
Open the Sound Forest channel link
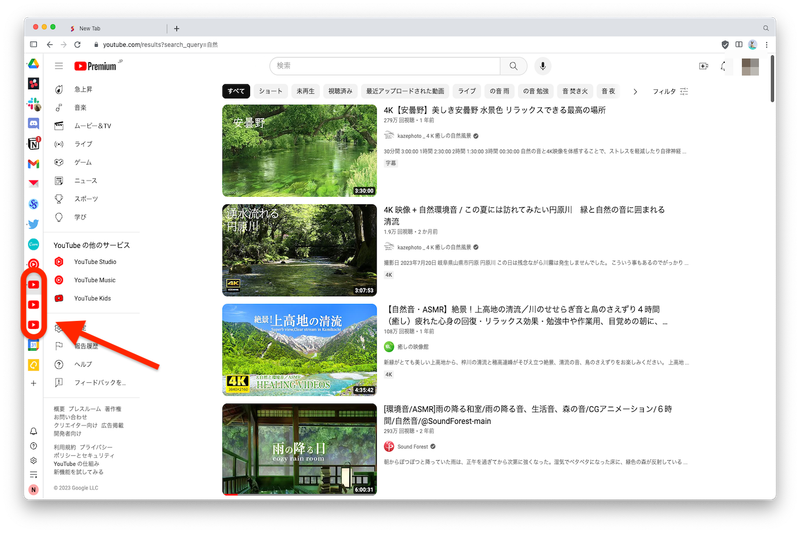pos(412,447)
